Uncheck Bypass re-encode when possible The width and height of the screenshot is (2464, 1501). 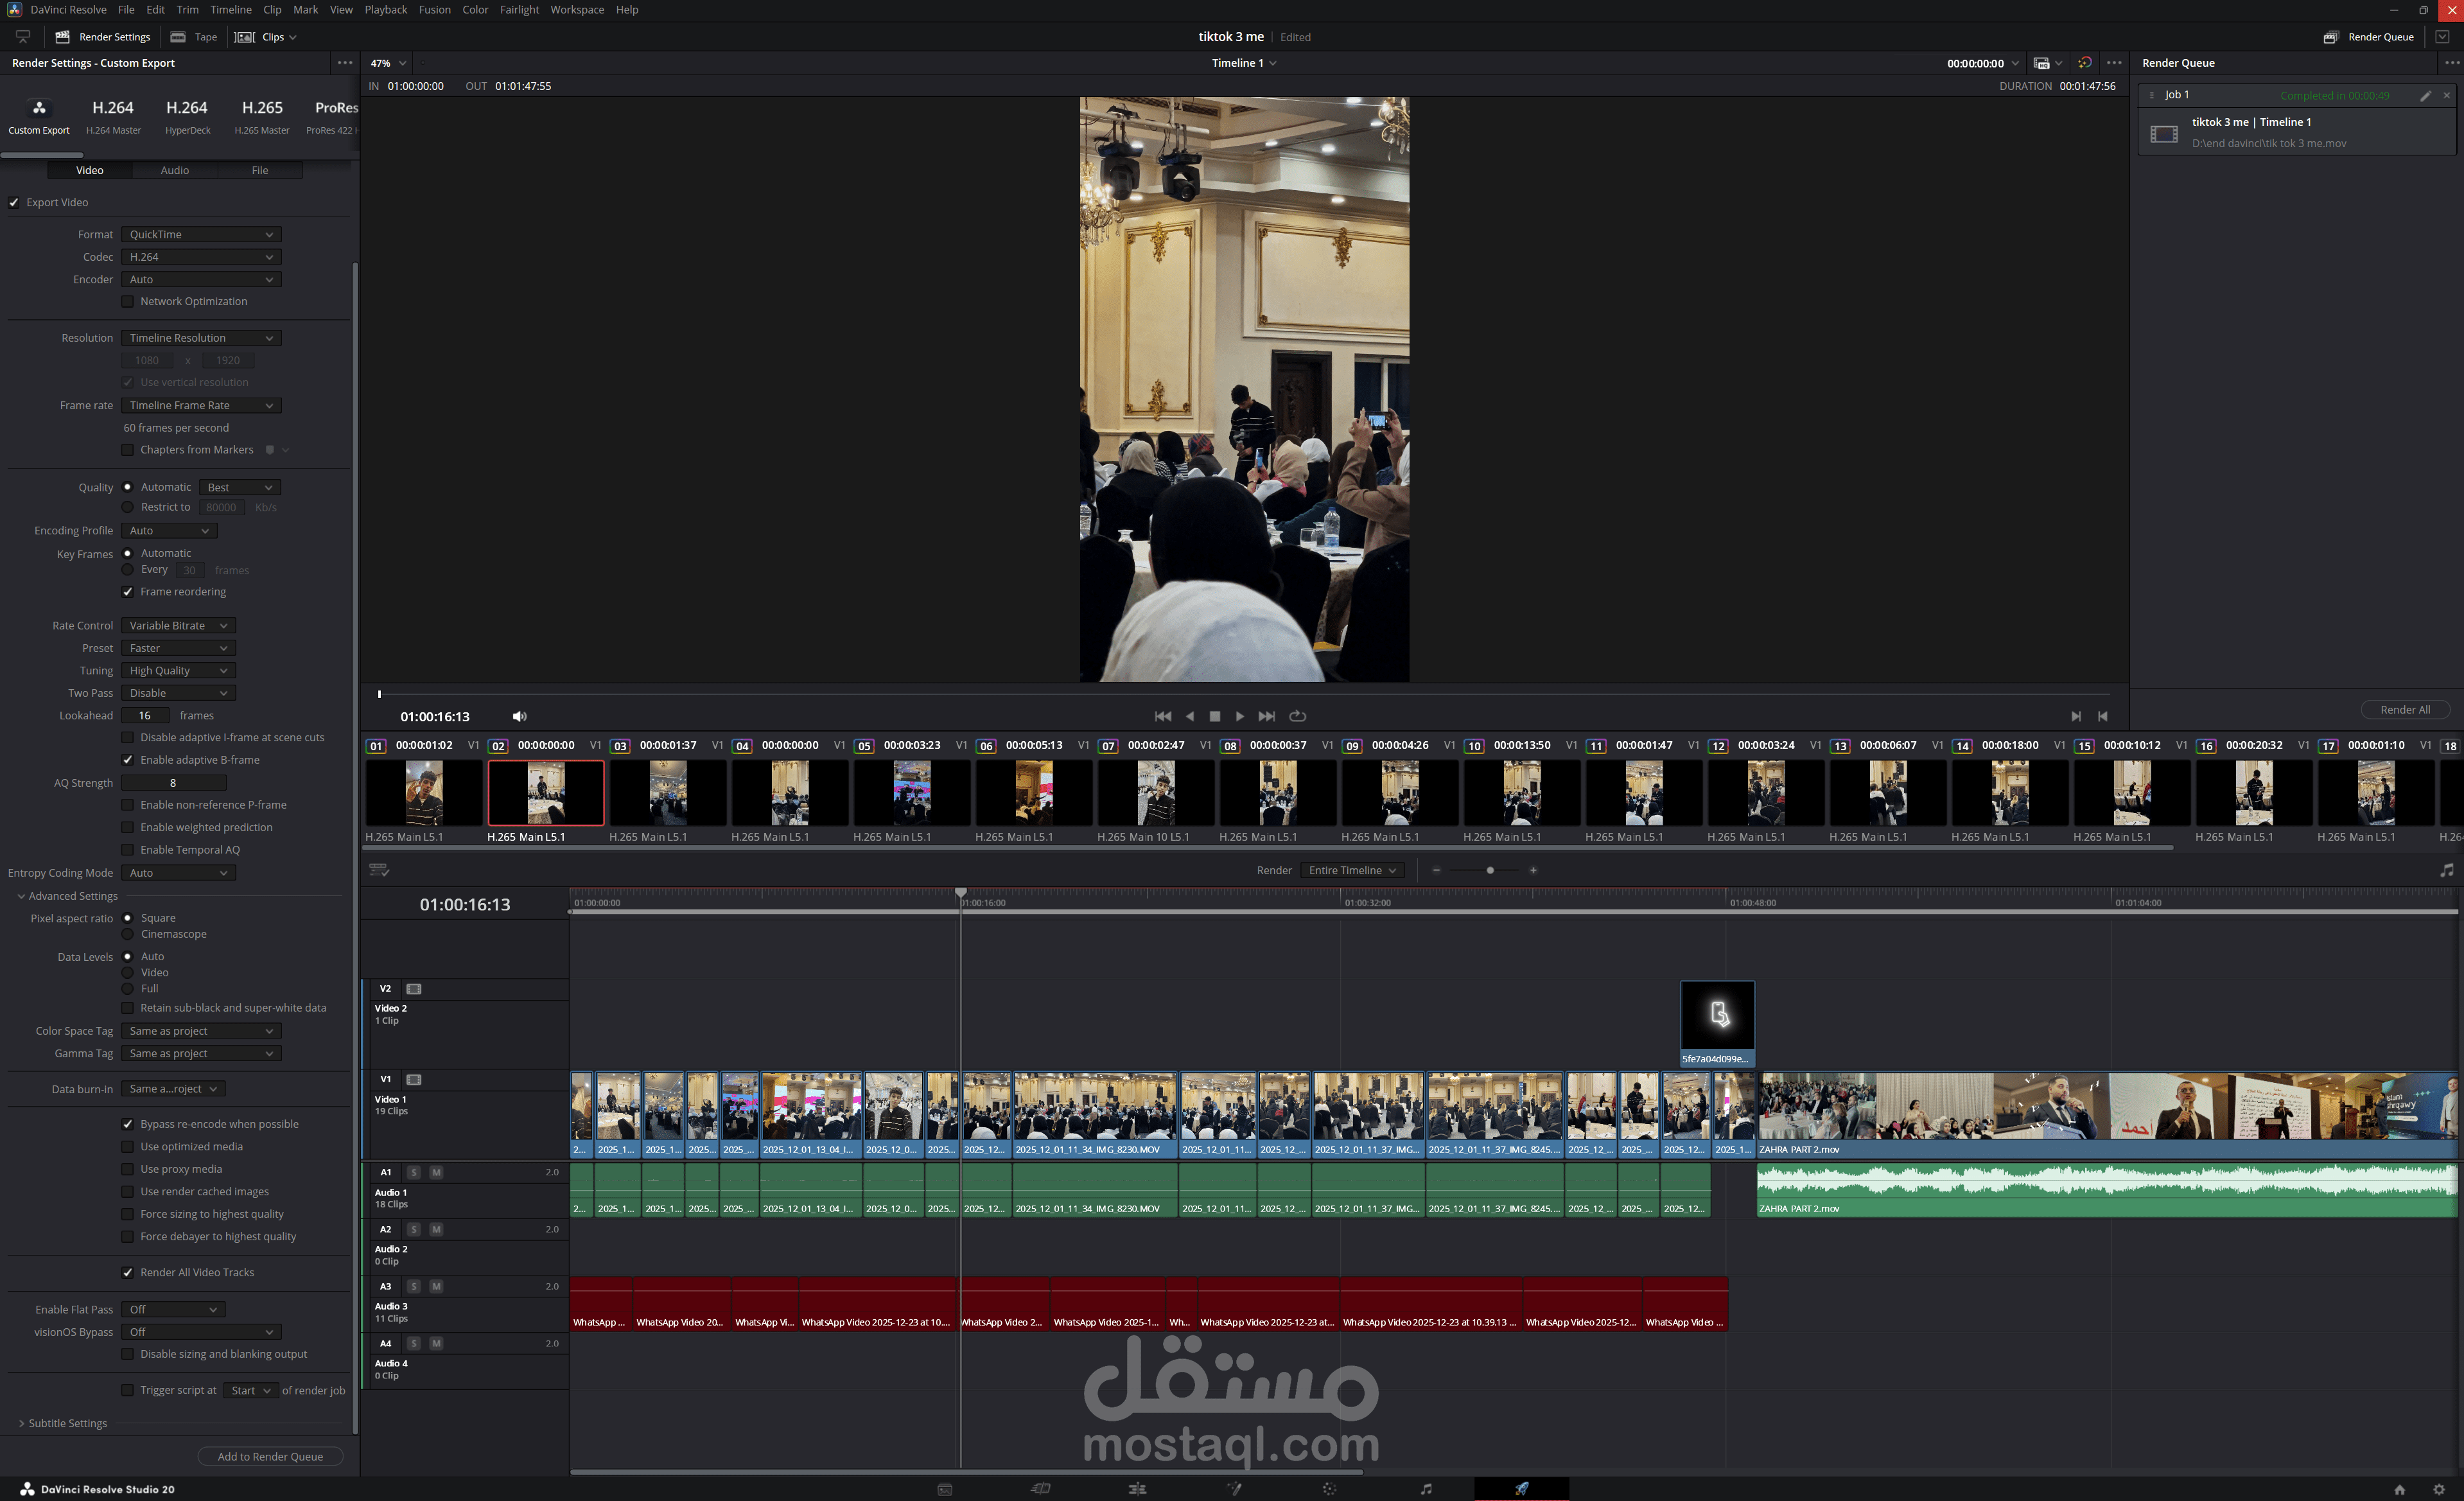click(127, 1124)
